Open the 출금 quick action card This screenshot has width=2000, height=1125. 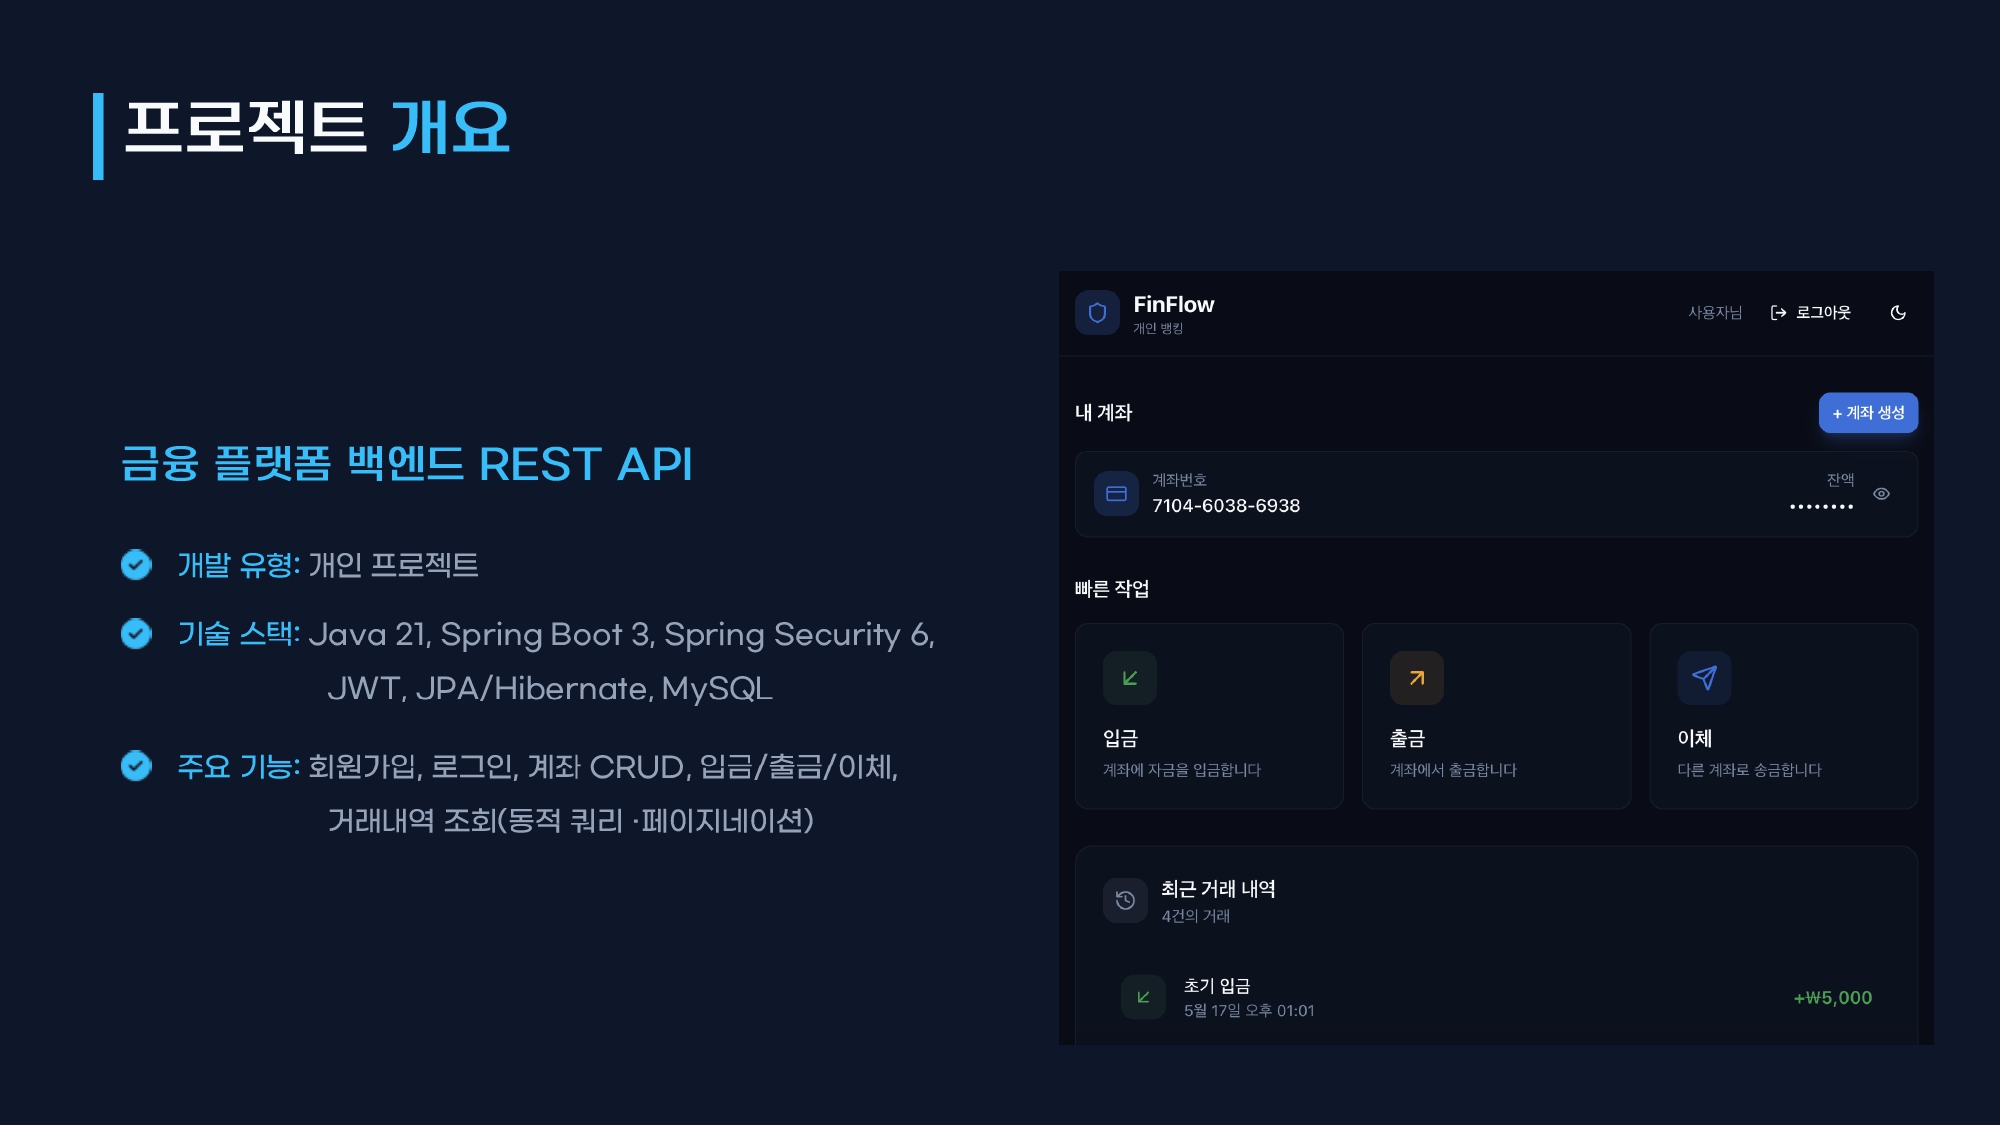[1496, 716]
